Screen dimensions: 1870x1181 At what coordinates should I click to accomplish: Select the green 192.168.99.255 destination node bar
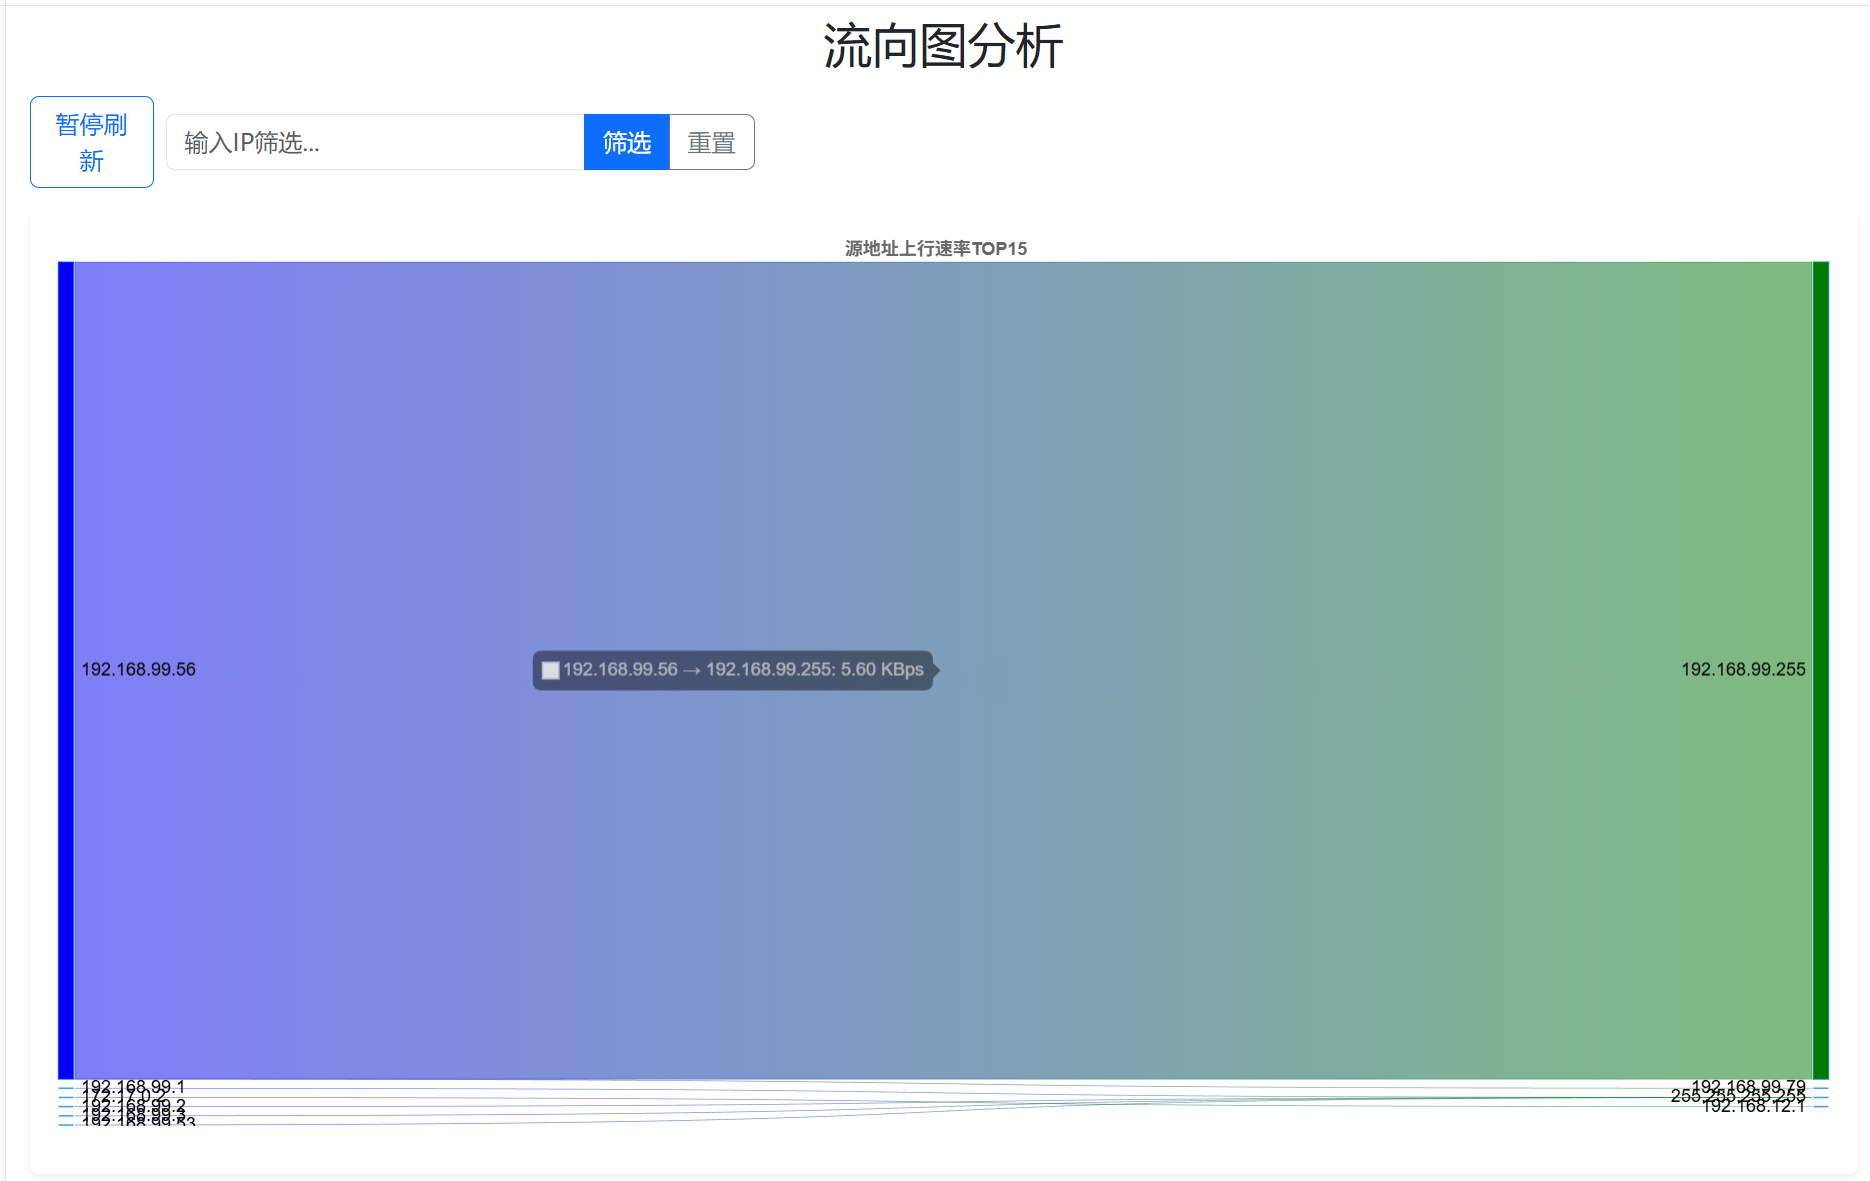pyautogui.click(x=1820, y=670)
